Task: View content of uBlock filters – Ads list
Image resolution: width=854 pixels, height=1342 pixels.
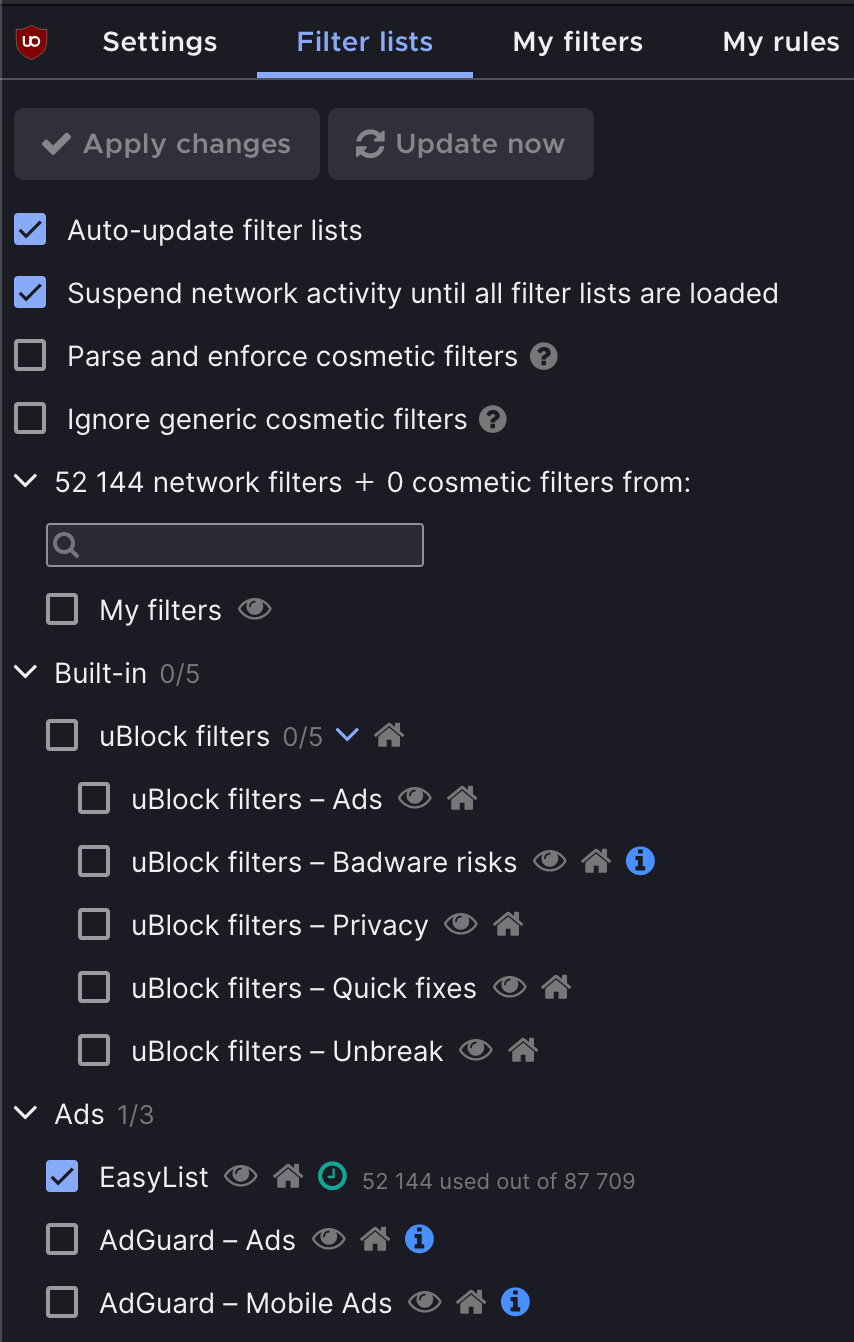Action: (414, 798)
